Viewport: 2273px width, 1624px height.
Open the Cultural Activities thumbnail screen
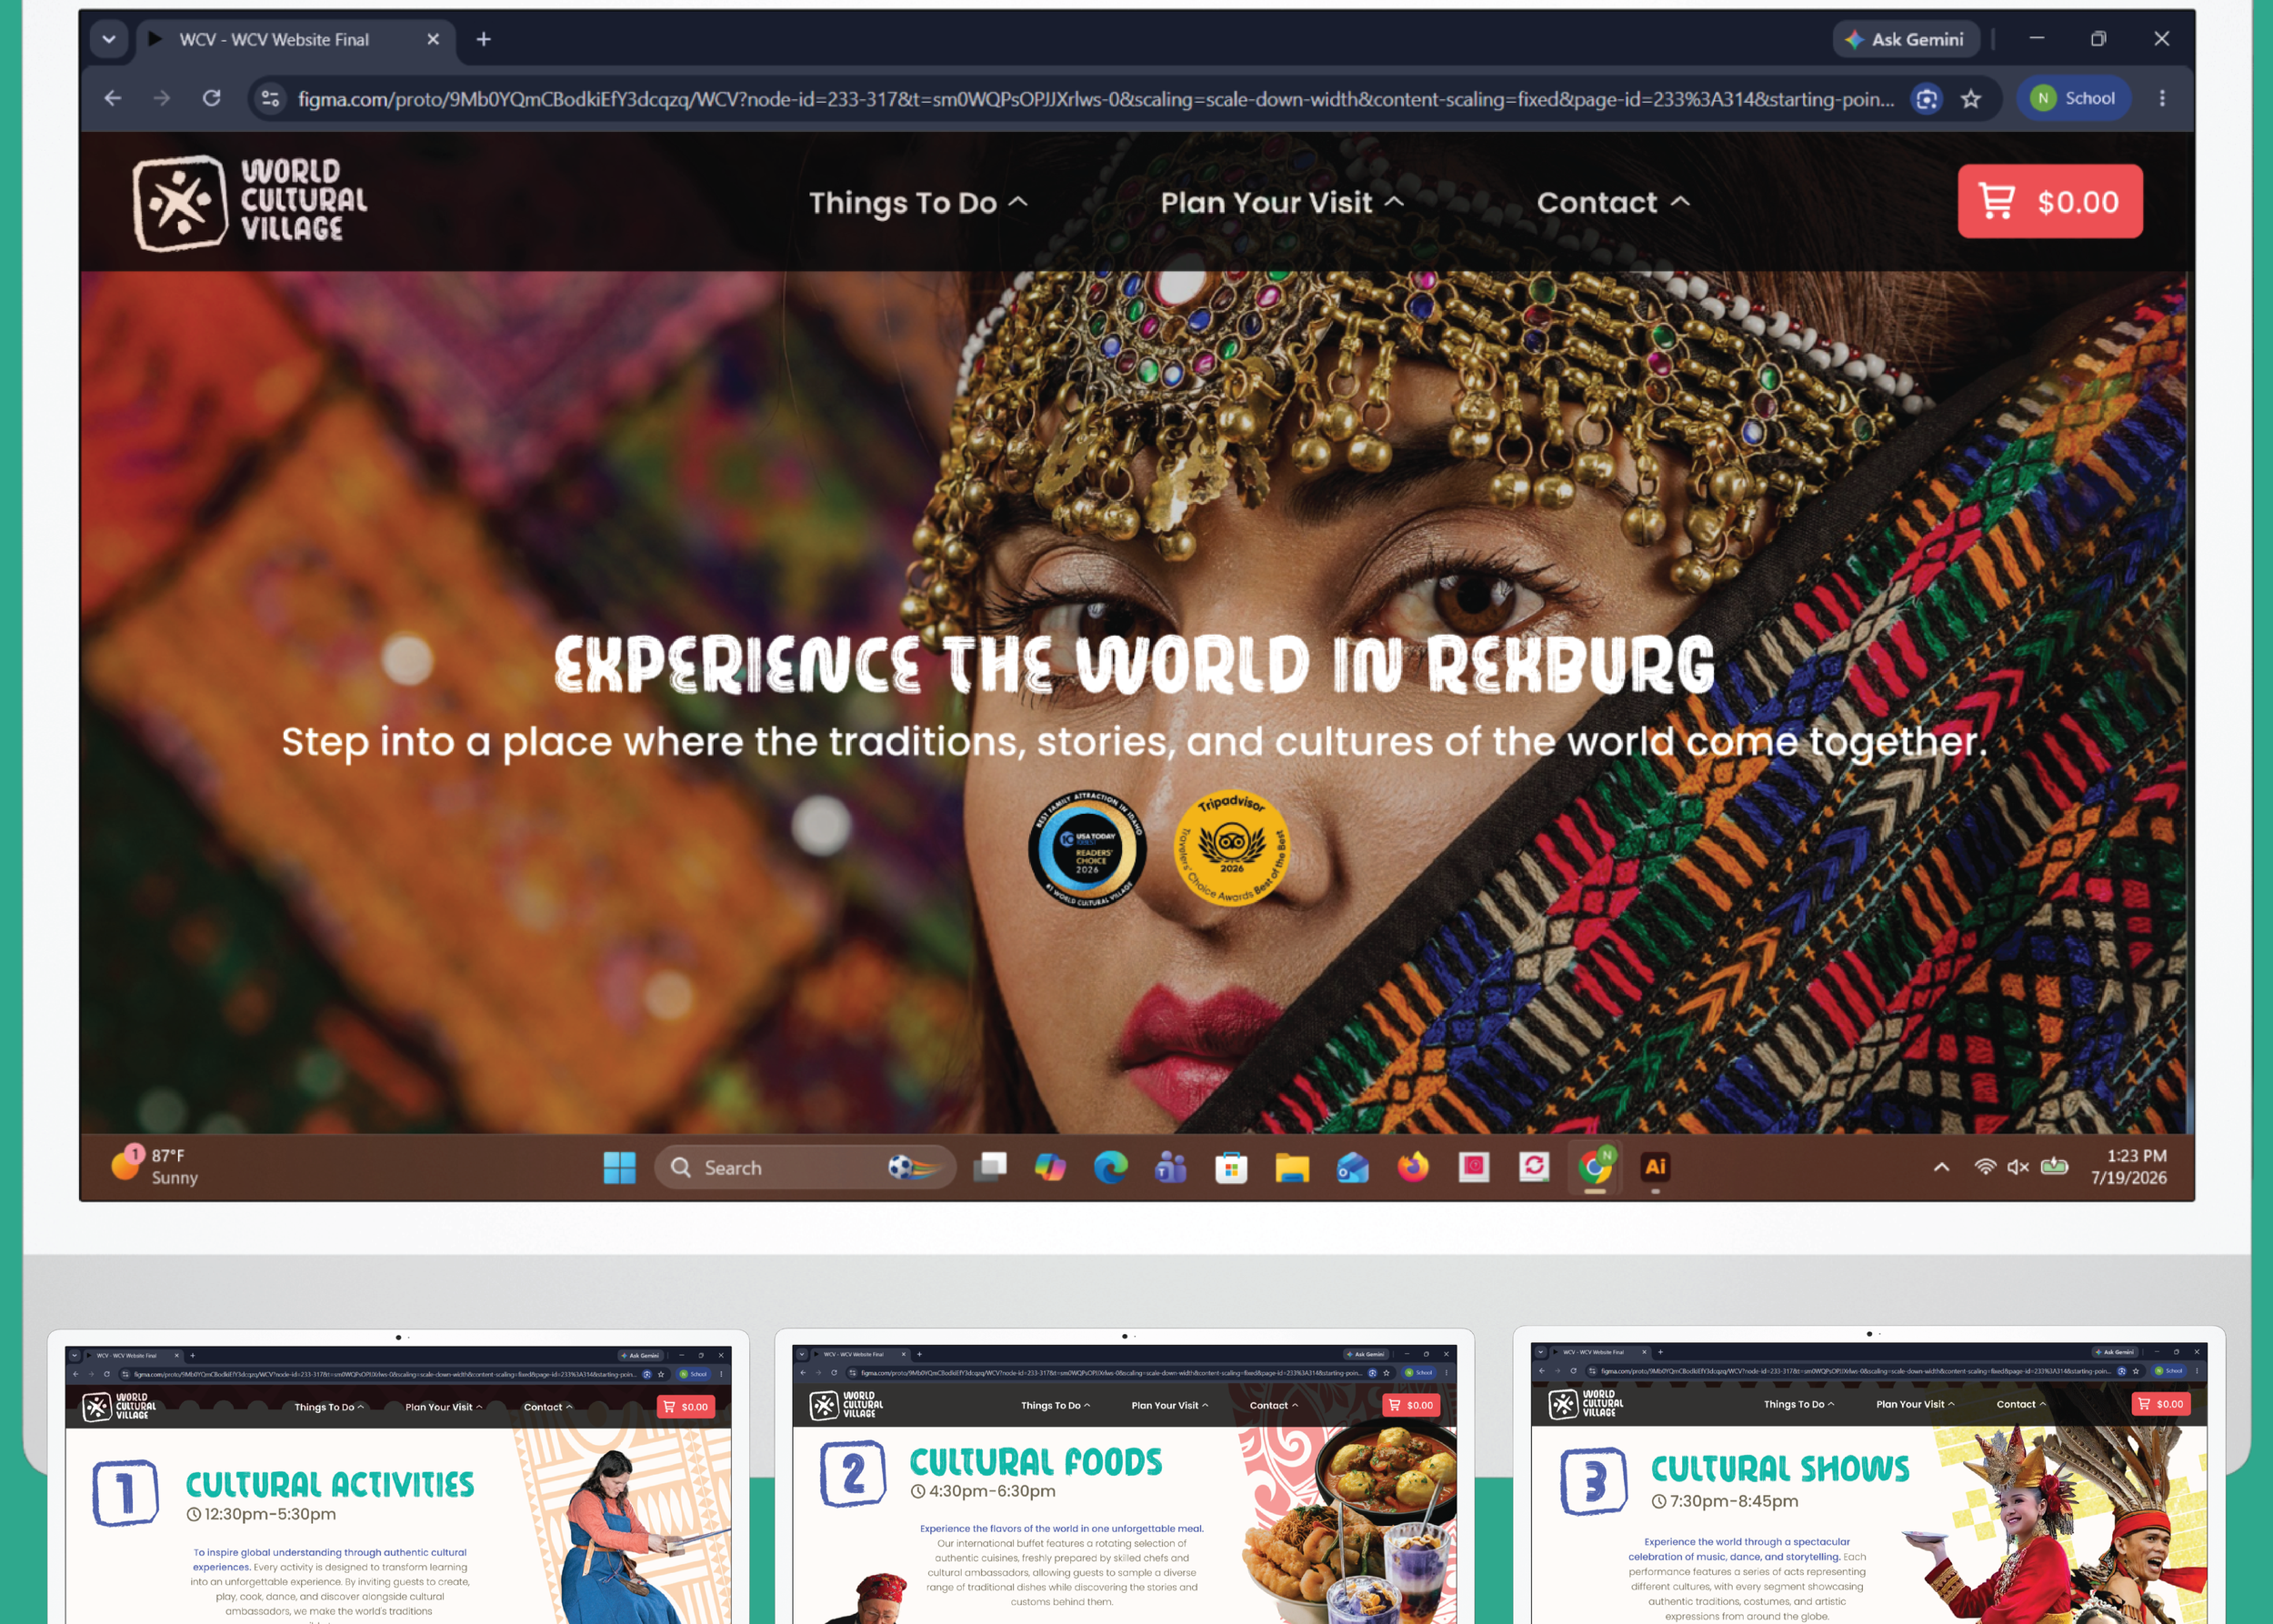point(398,1485)
